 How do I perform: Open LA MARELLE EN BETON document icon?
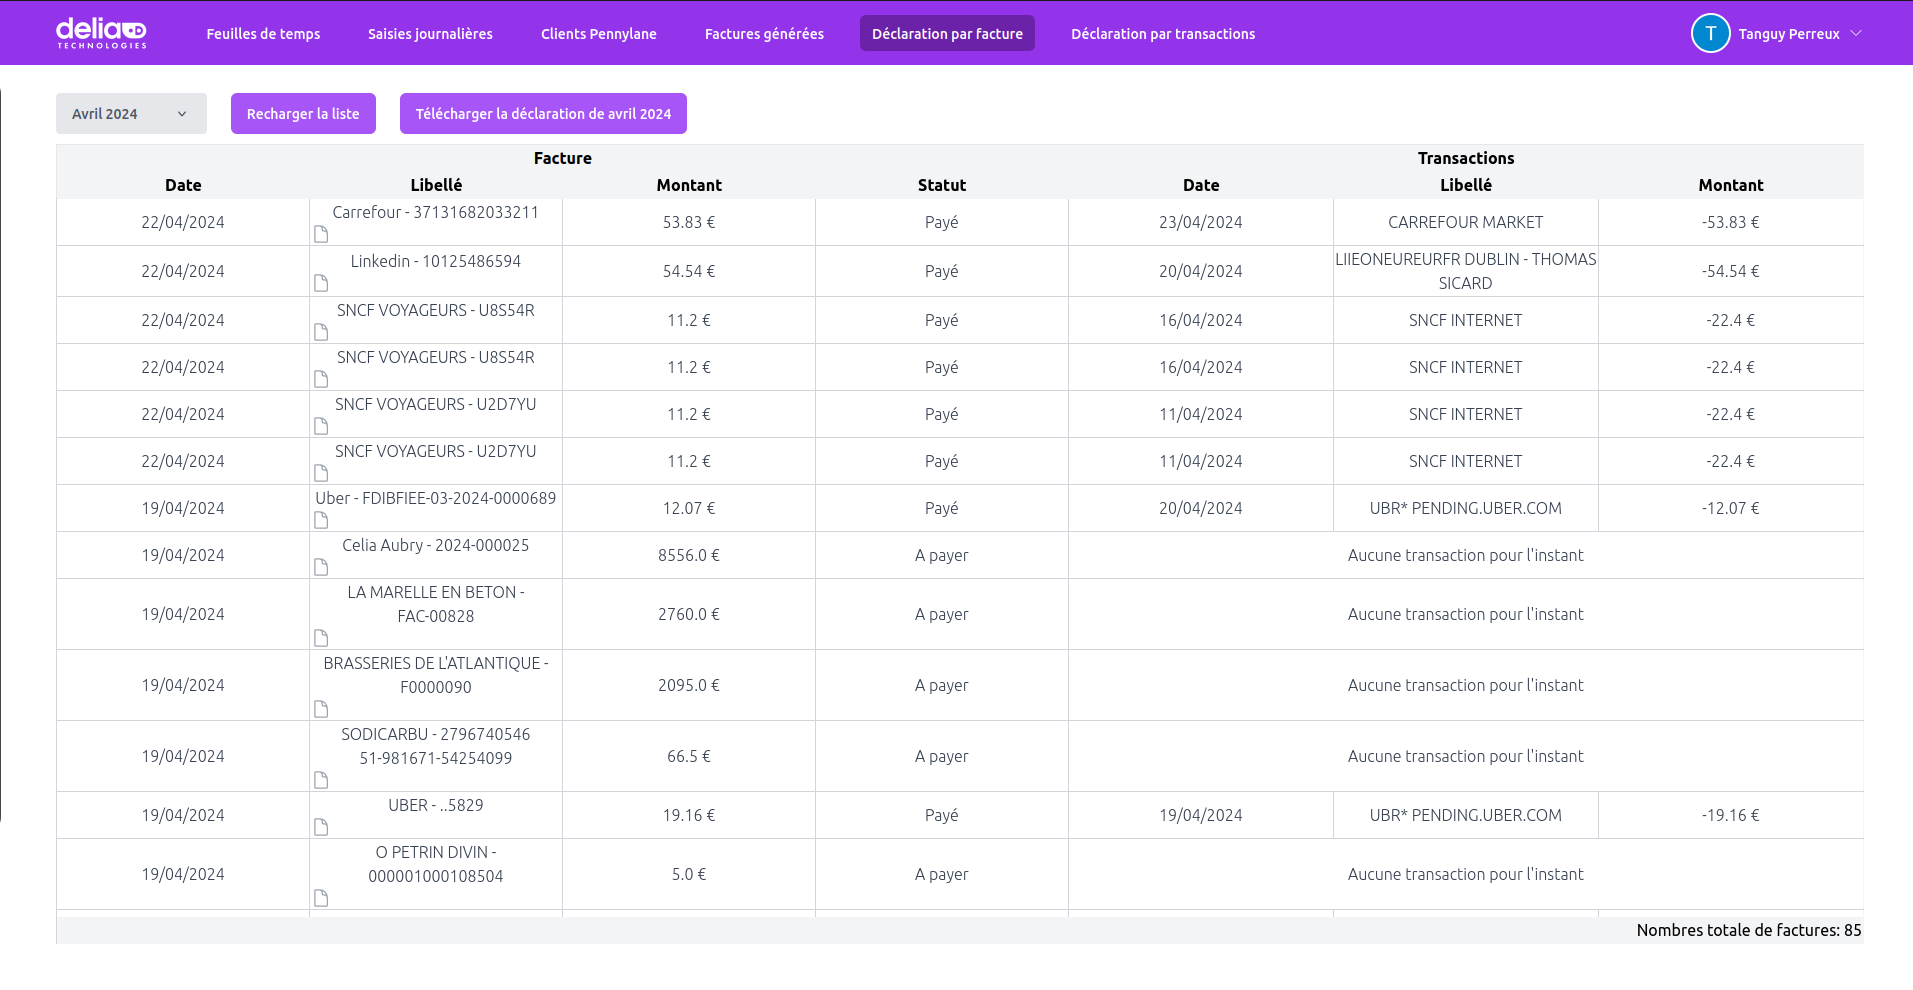pos(321,638)
